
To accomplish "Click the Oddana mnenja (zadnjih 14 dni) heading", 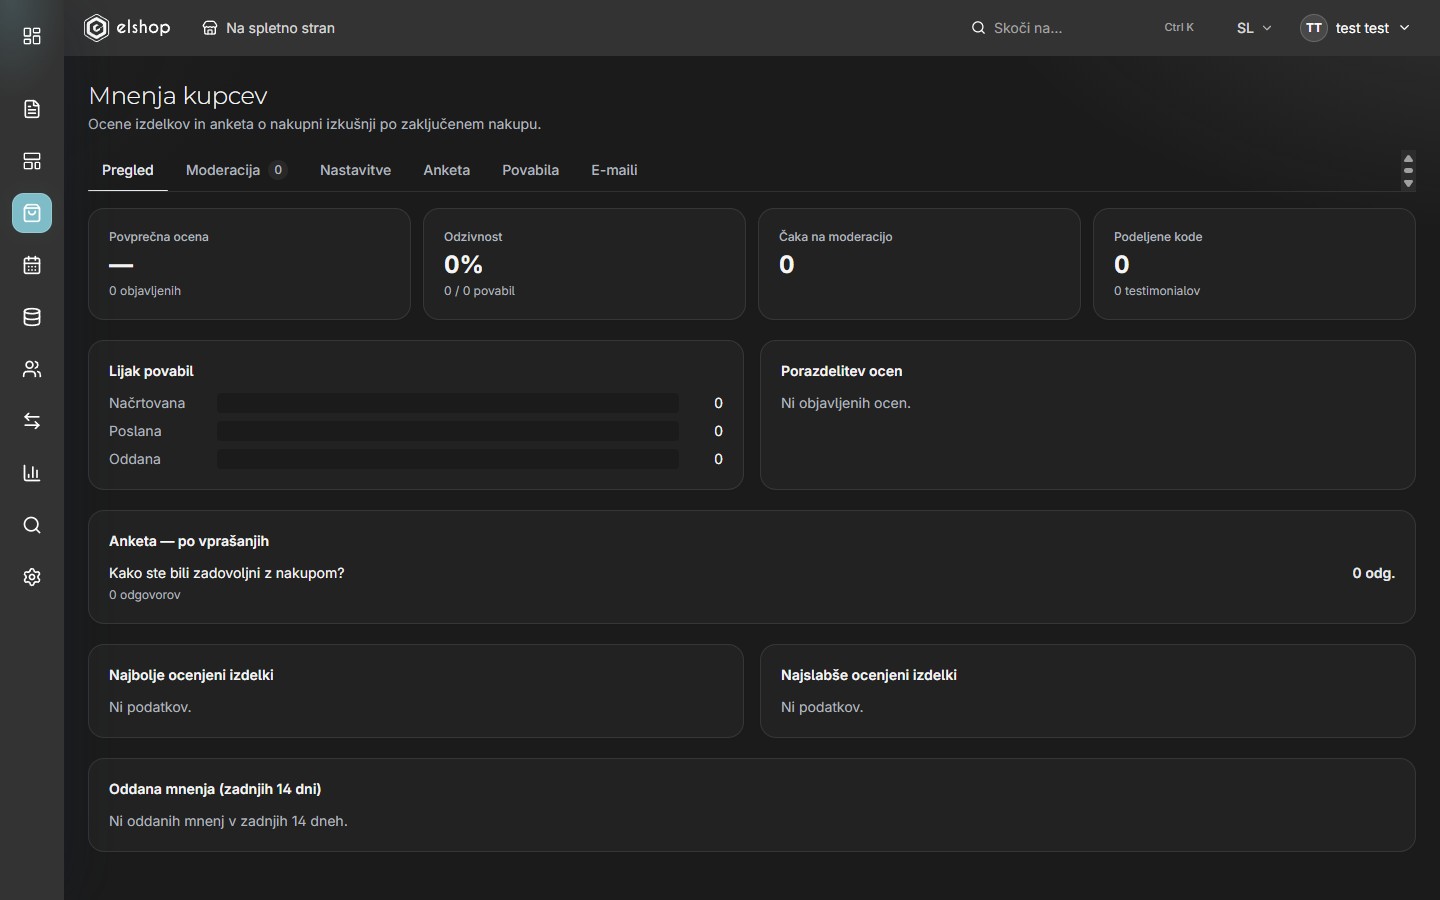I will click(x=215, y=789).
